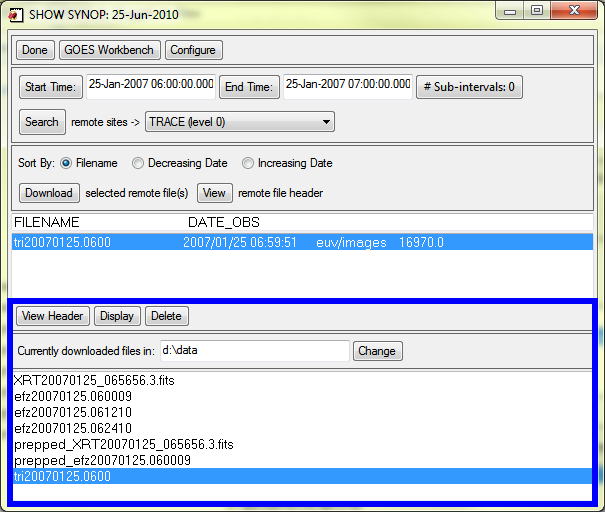Viewport: 605px width, 512px height.
Task: View the remote file header
Action: tap(215, 193)
